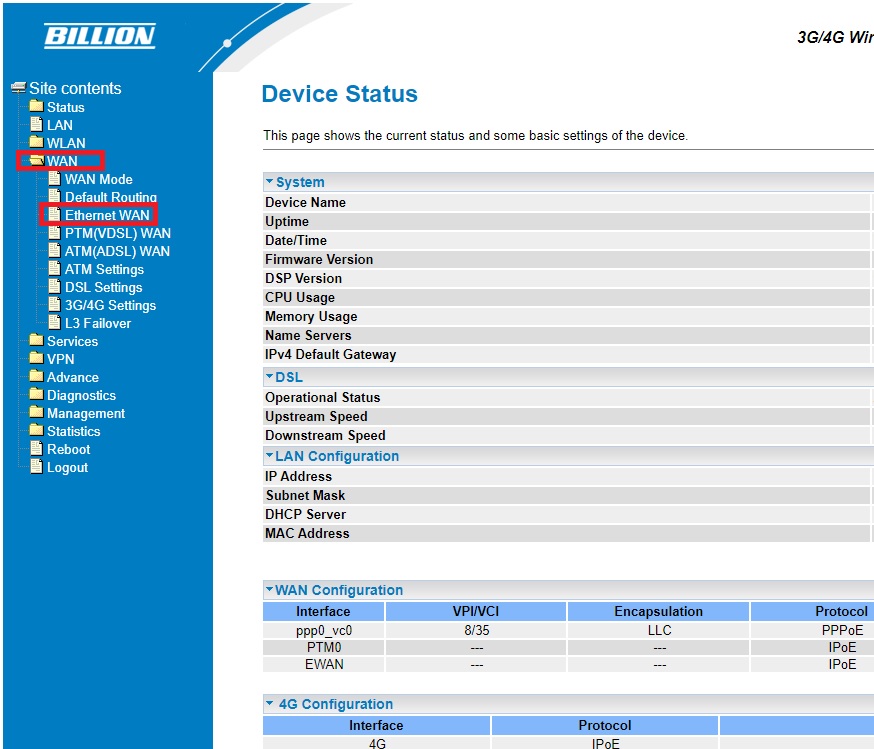The height and width of the screenshot is (749, 874).
Task: Click the VPN folder icon
Action: tap(36, 359)
